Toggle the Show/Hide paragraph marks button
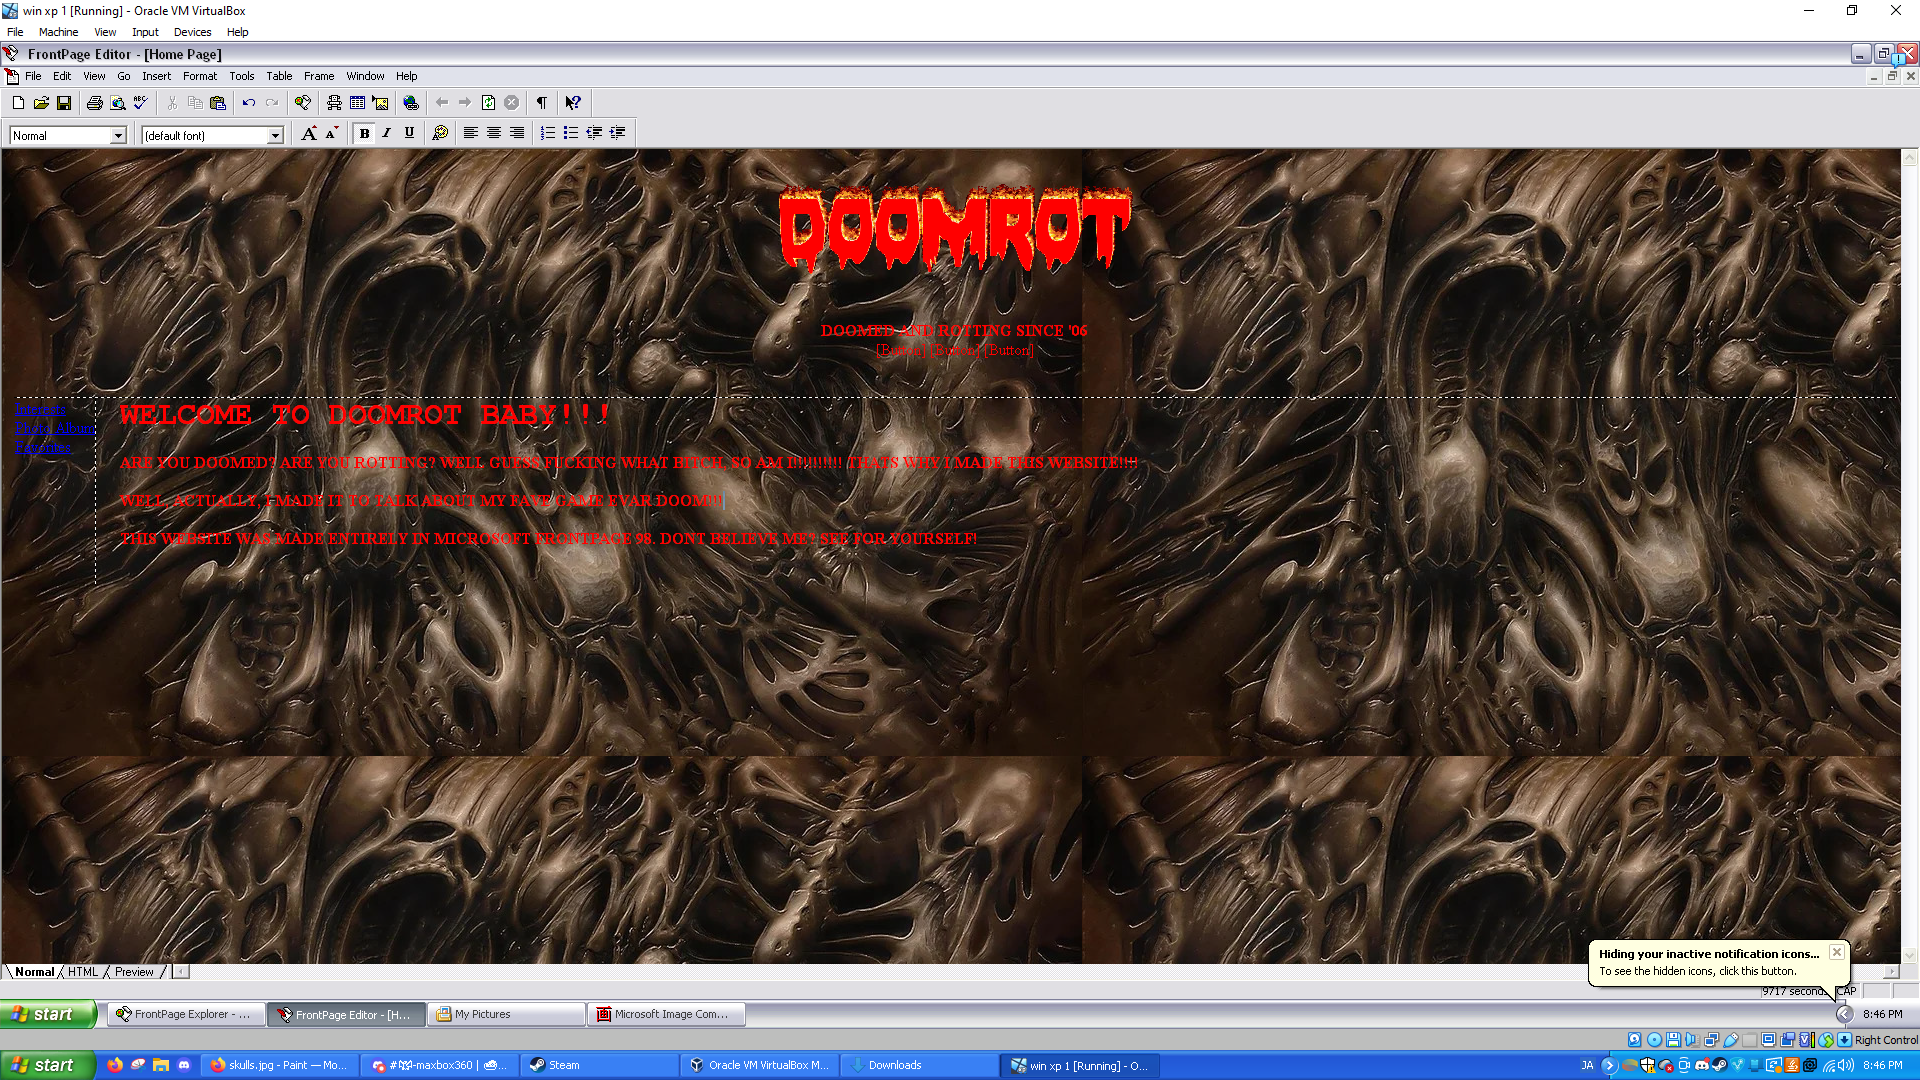The image size is (1920, 1080). pos(541,103)
